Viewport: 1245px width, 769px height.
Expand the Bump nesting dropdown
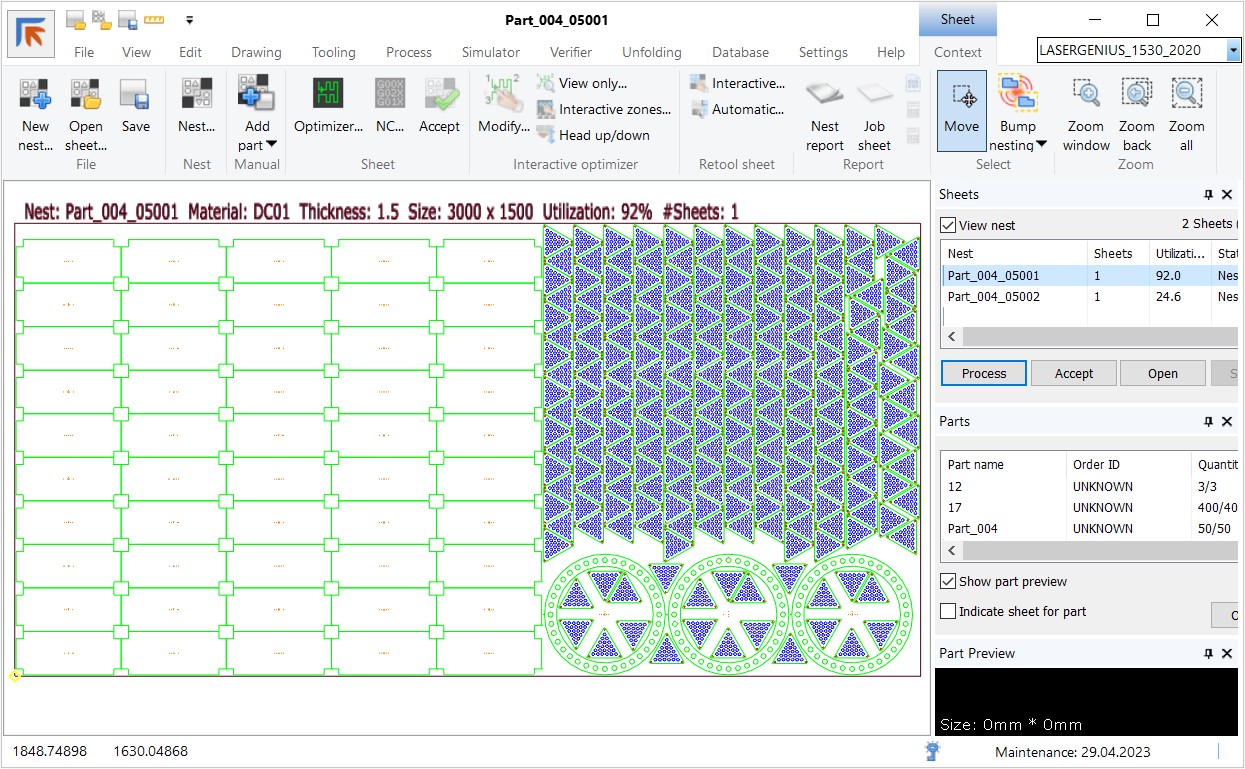(x=1041, y=145)
